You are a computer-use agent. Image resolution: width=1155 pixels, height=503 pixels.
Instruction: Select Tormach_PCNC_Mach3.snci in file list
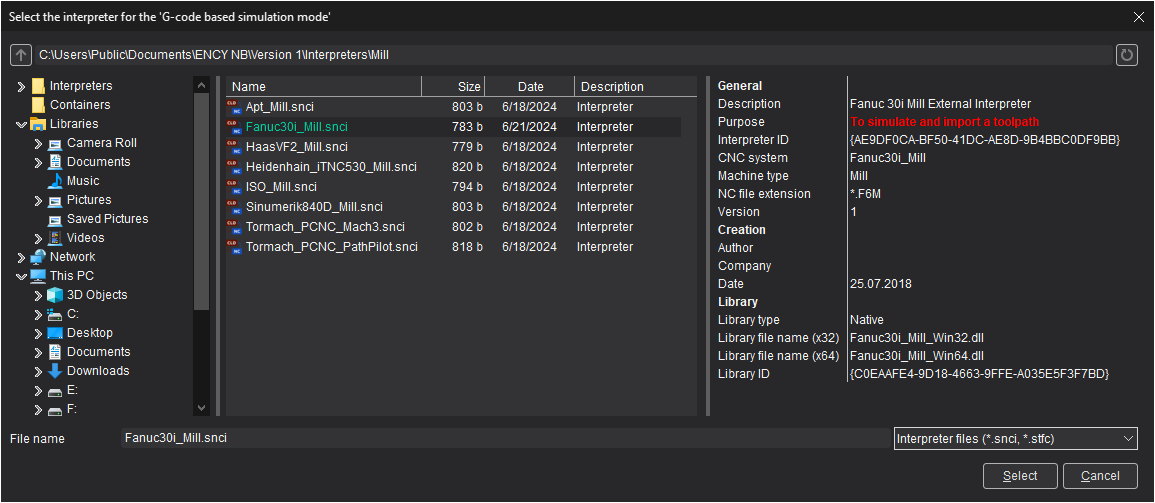[x=324, y=227]
